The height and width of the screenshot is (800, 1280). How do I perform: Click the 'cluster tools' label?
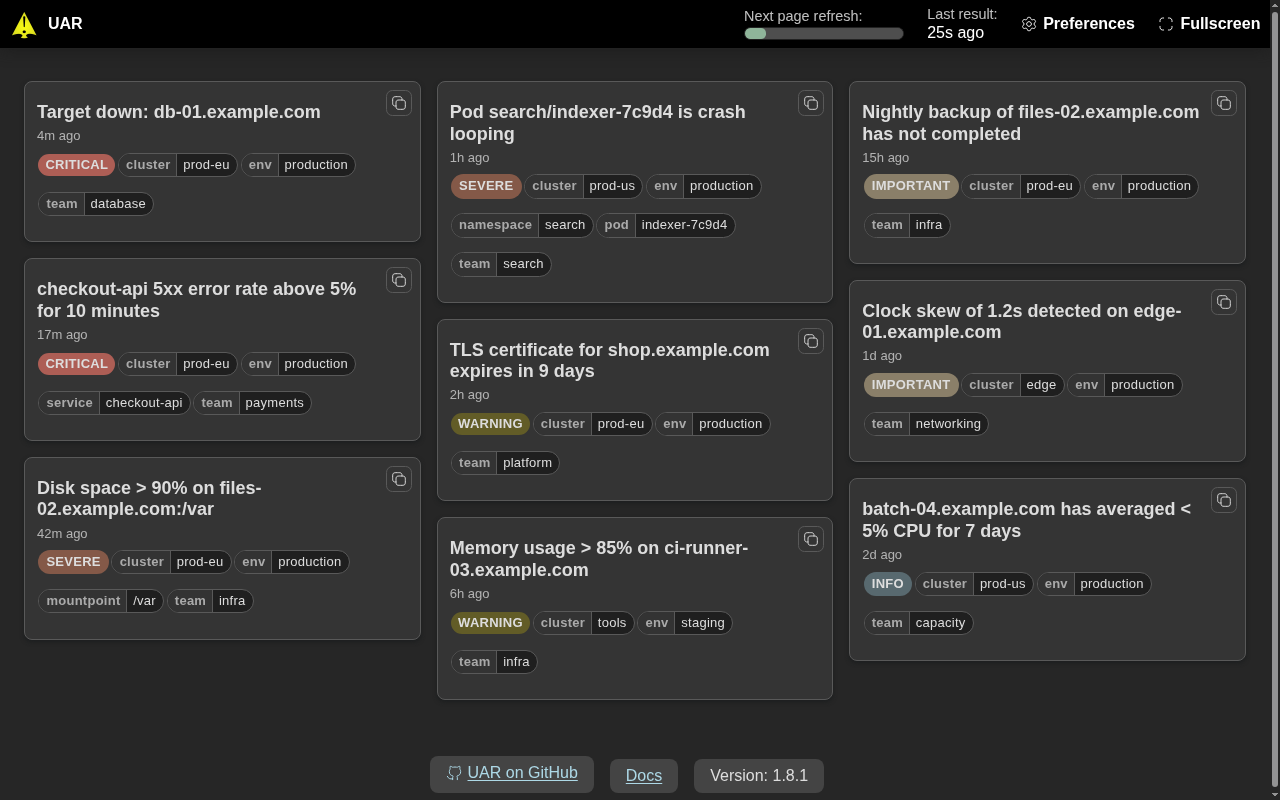[584, 623]
